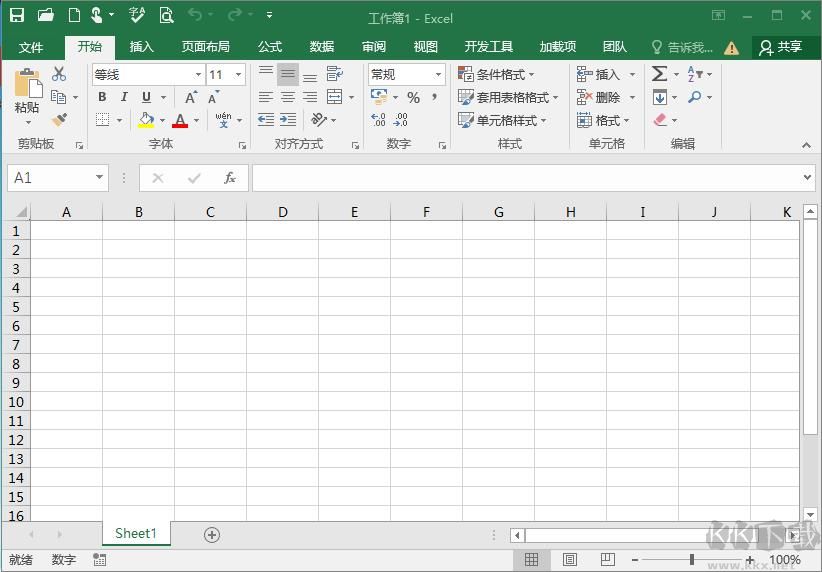
Task: Open 单元格样式 cell styles dropdown
Action: [502, 121]
